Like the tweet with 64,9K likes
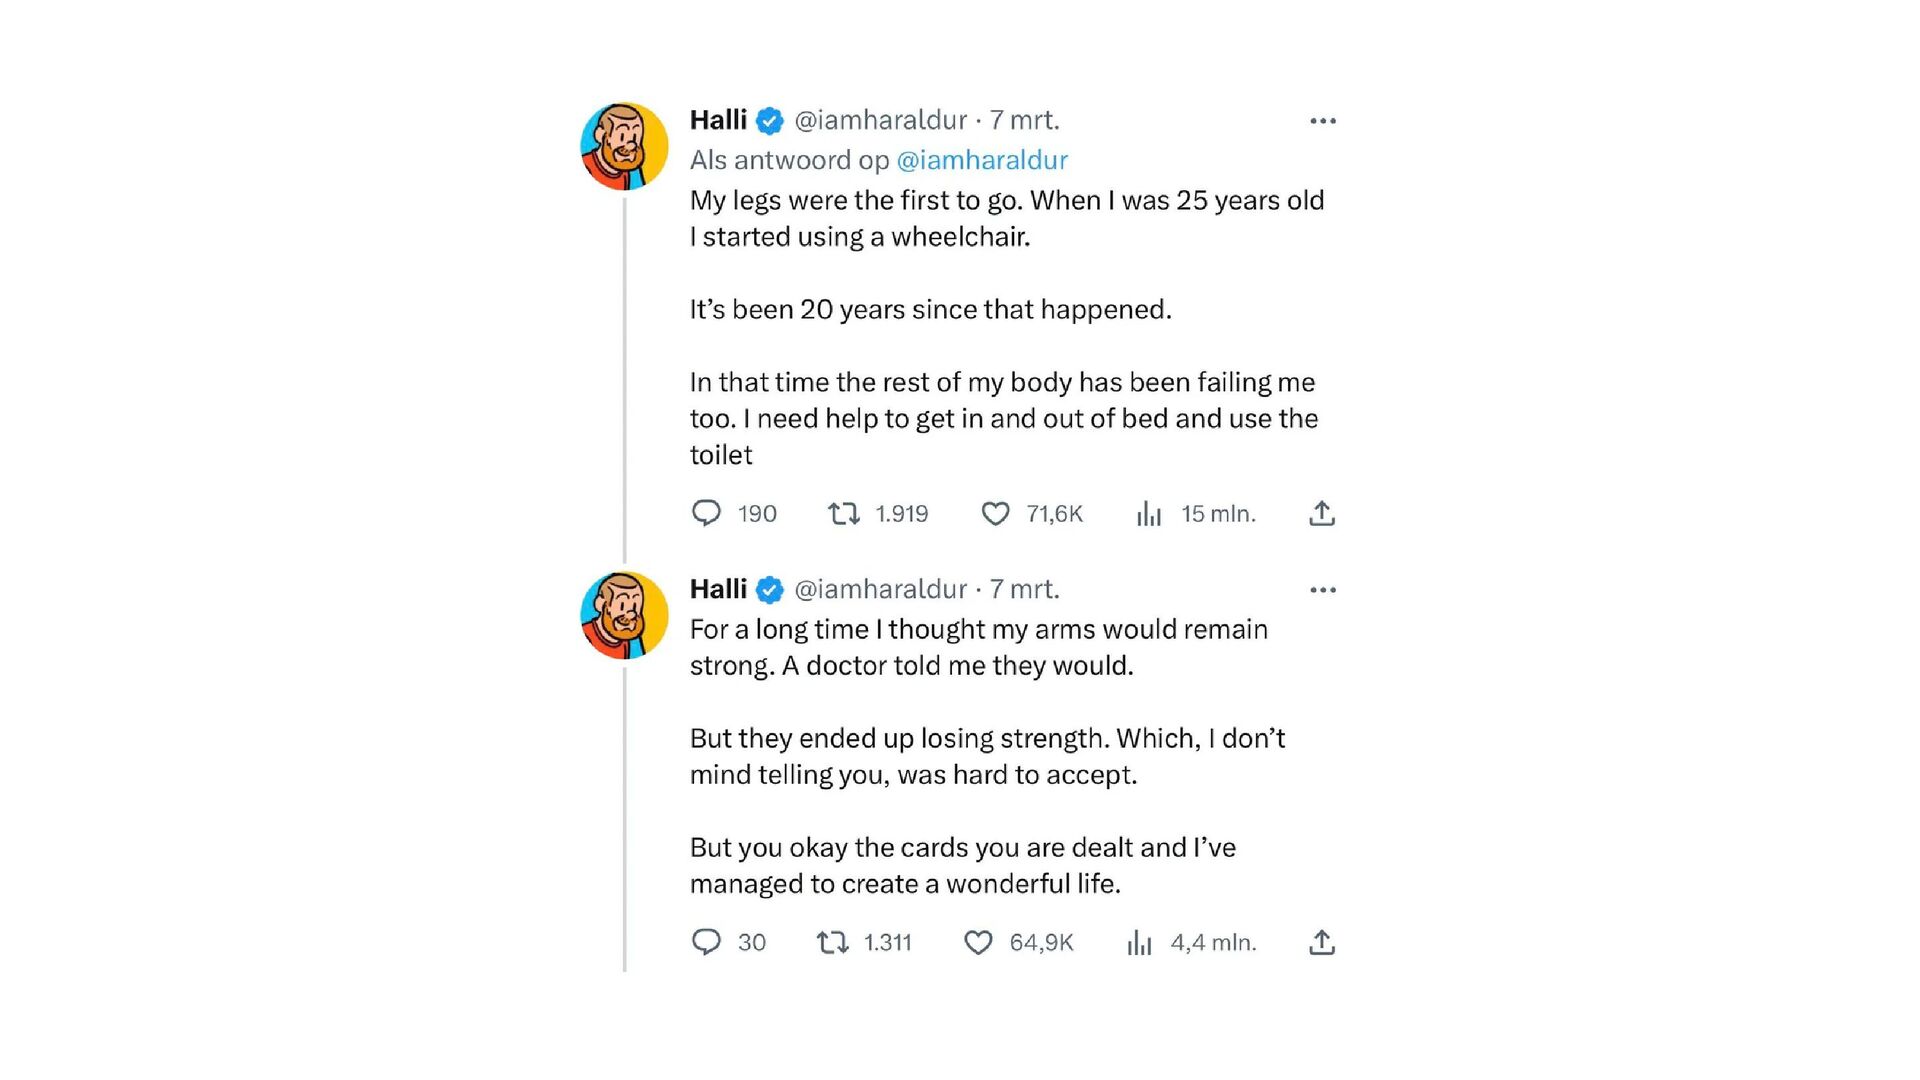 pyautogui.click(x=978, y=942)
